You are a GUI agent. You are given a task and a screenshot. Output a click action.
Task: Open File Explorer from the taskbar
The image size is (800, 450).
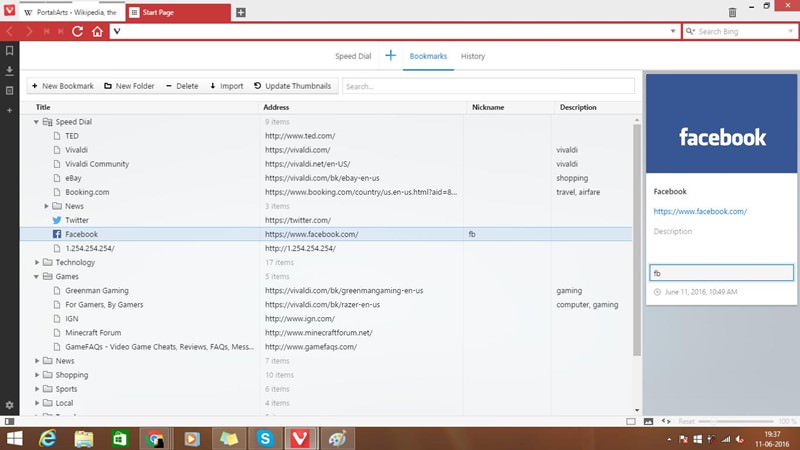pyautogui.click(x=84, y=439)
